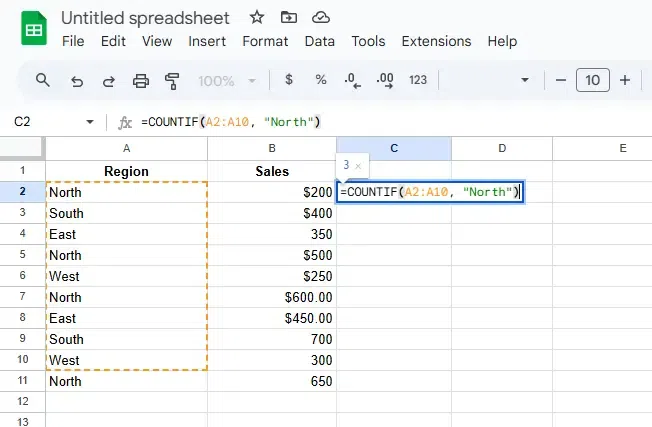Open the Insert menu

pos(207,41)
